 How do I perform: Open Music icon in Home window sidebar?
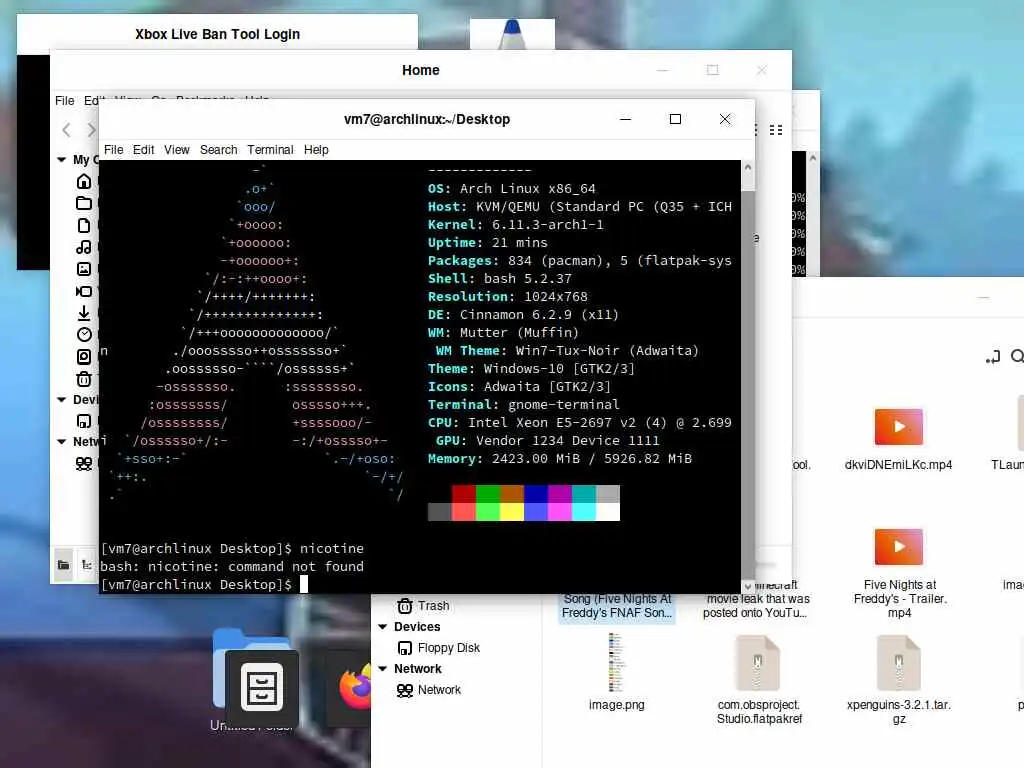(x=84, y=247)
